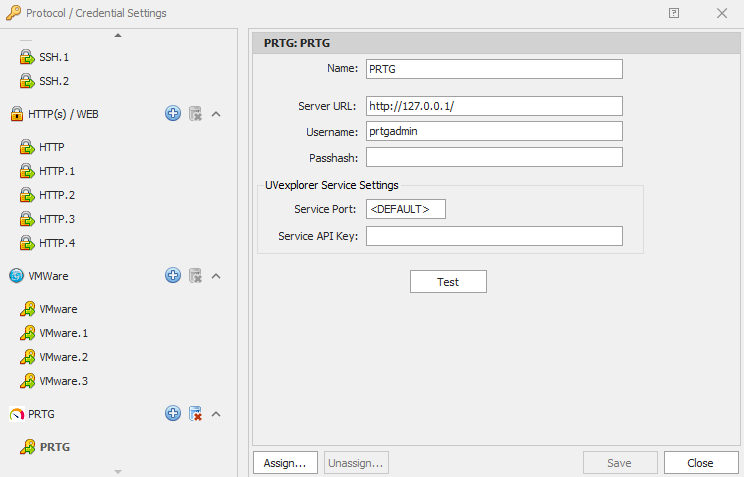Click the VMware.2 key icon
Screen dimensions: 744x477
pyautogui.click(x=27, y=357)
